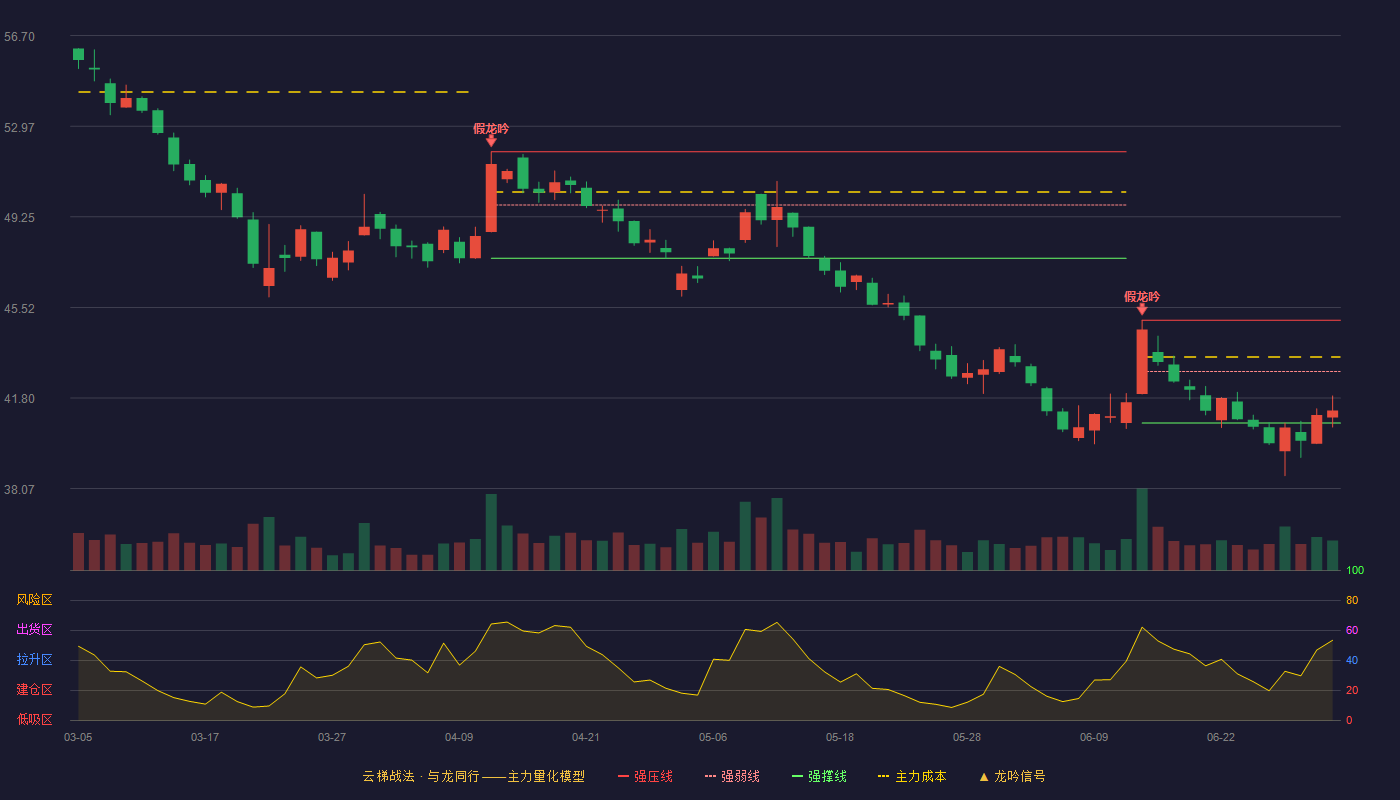Screen dimensions: 1400x800
Task: Click the pink dotted icon beside 强弱线
Action: click(710, 776)
